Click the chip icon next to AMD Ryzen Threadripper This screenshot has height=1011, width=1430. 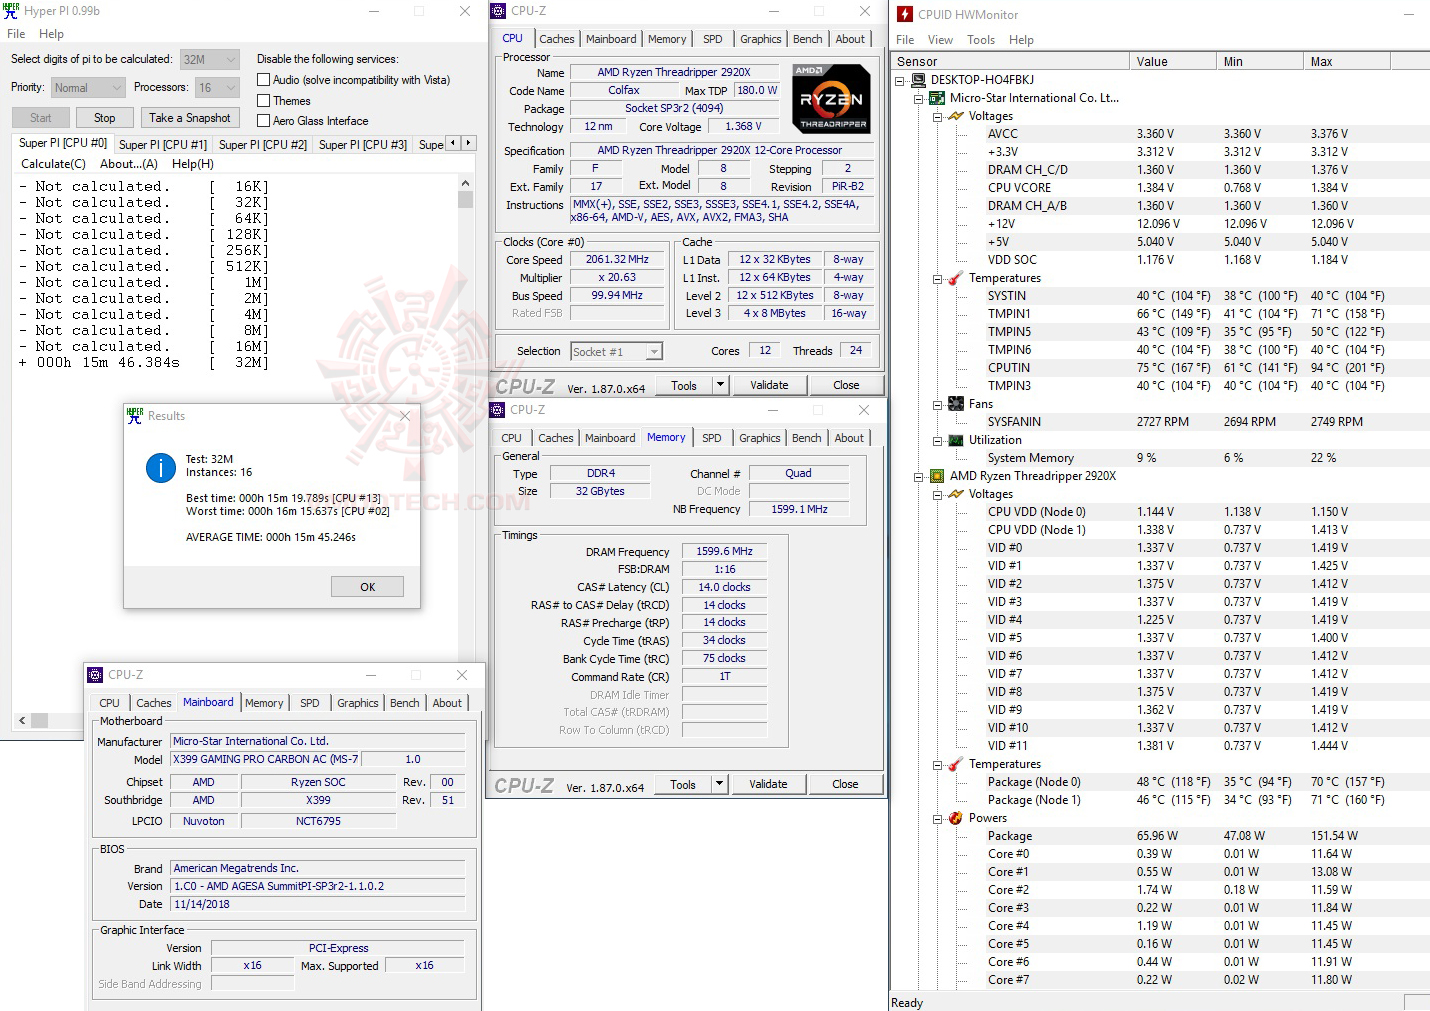point(936,476)
